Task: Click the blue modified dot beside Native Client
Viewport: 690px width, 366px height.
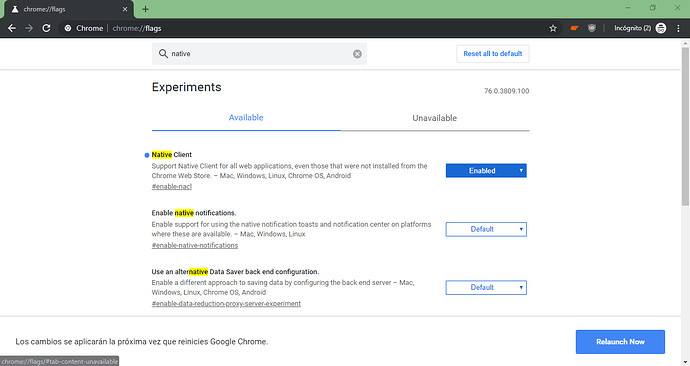Action: (x=147, y=155)
